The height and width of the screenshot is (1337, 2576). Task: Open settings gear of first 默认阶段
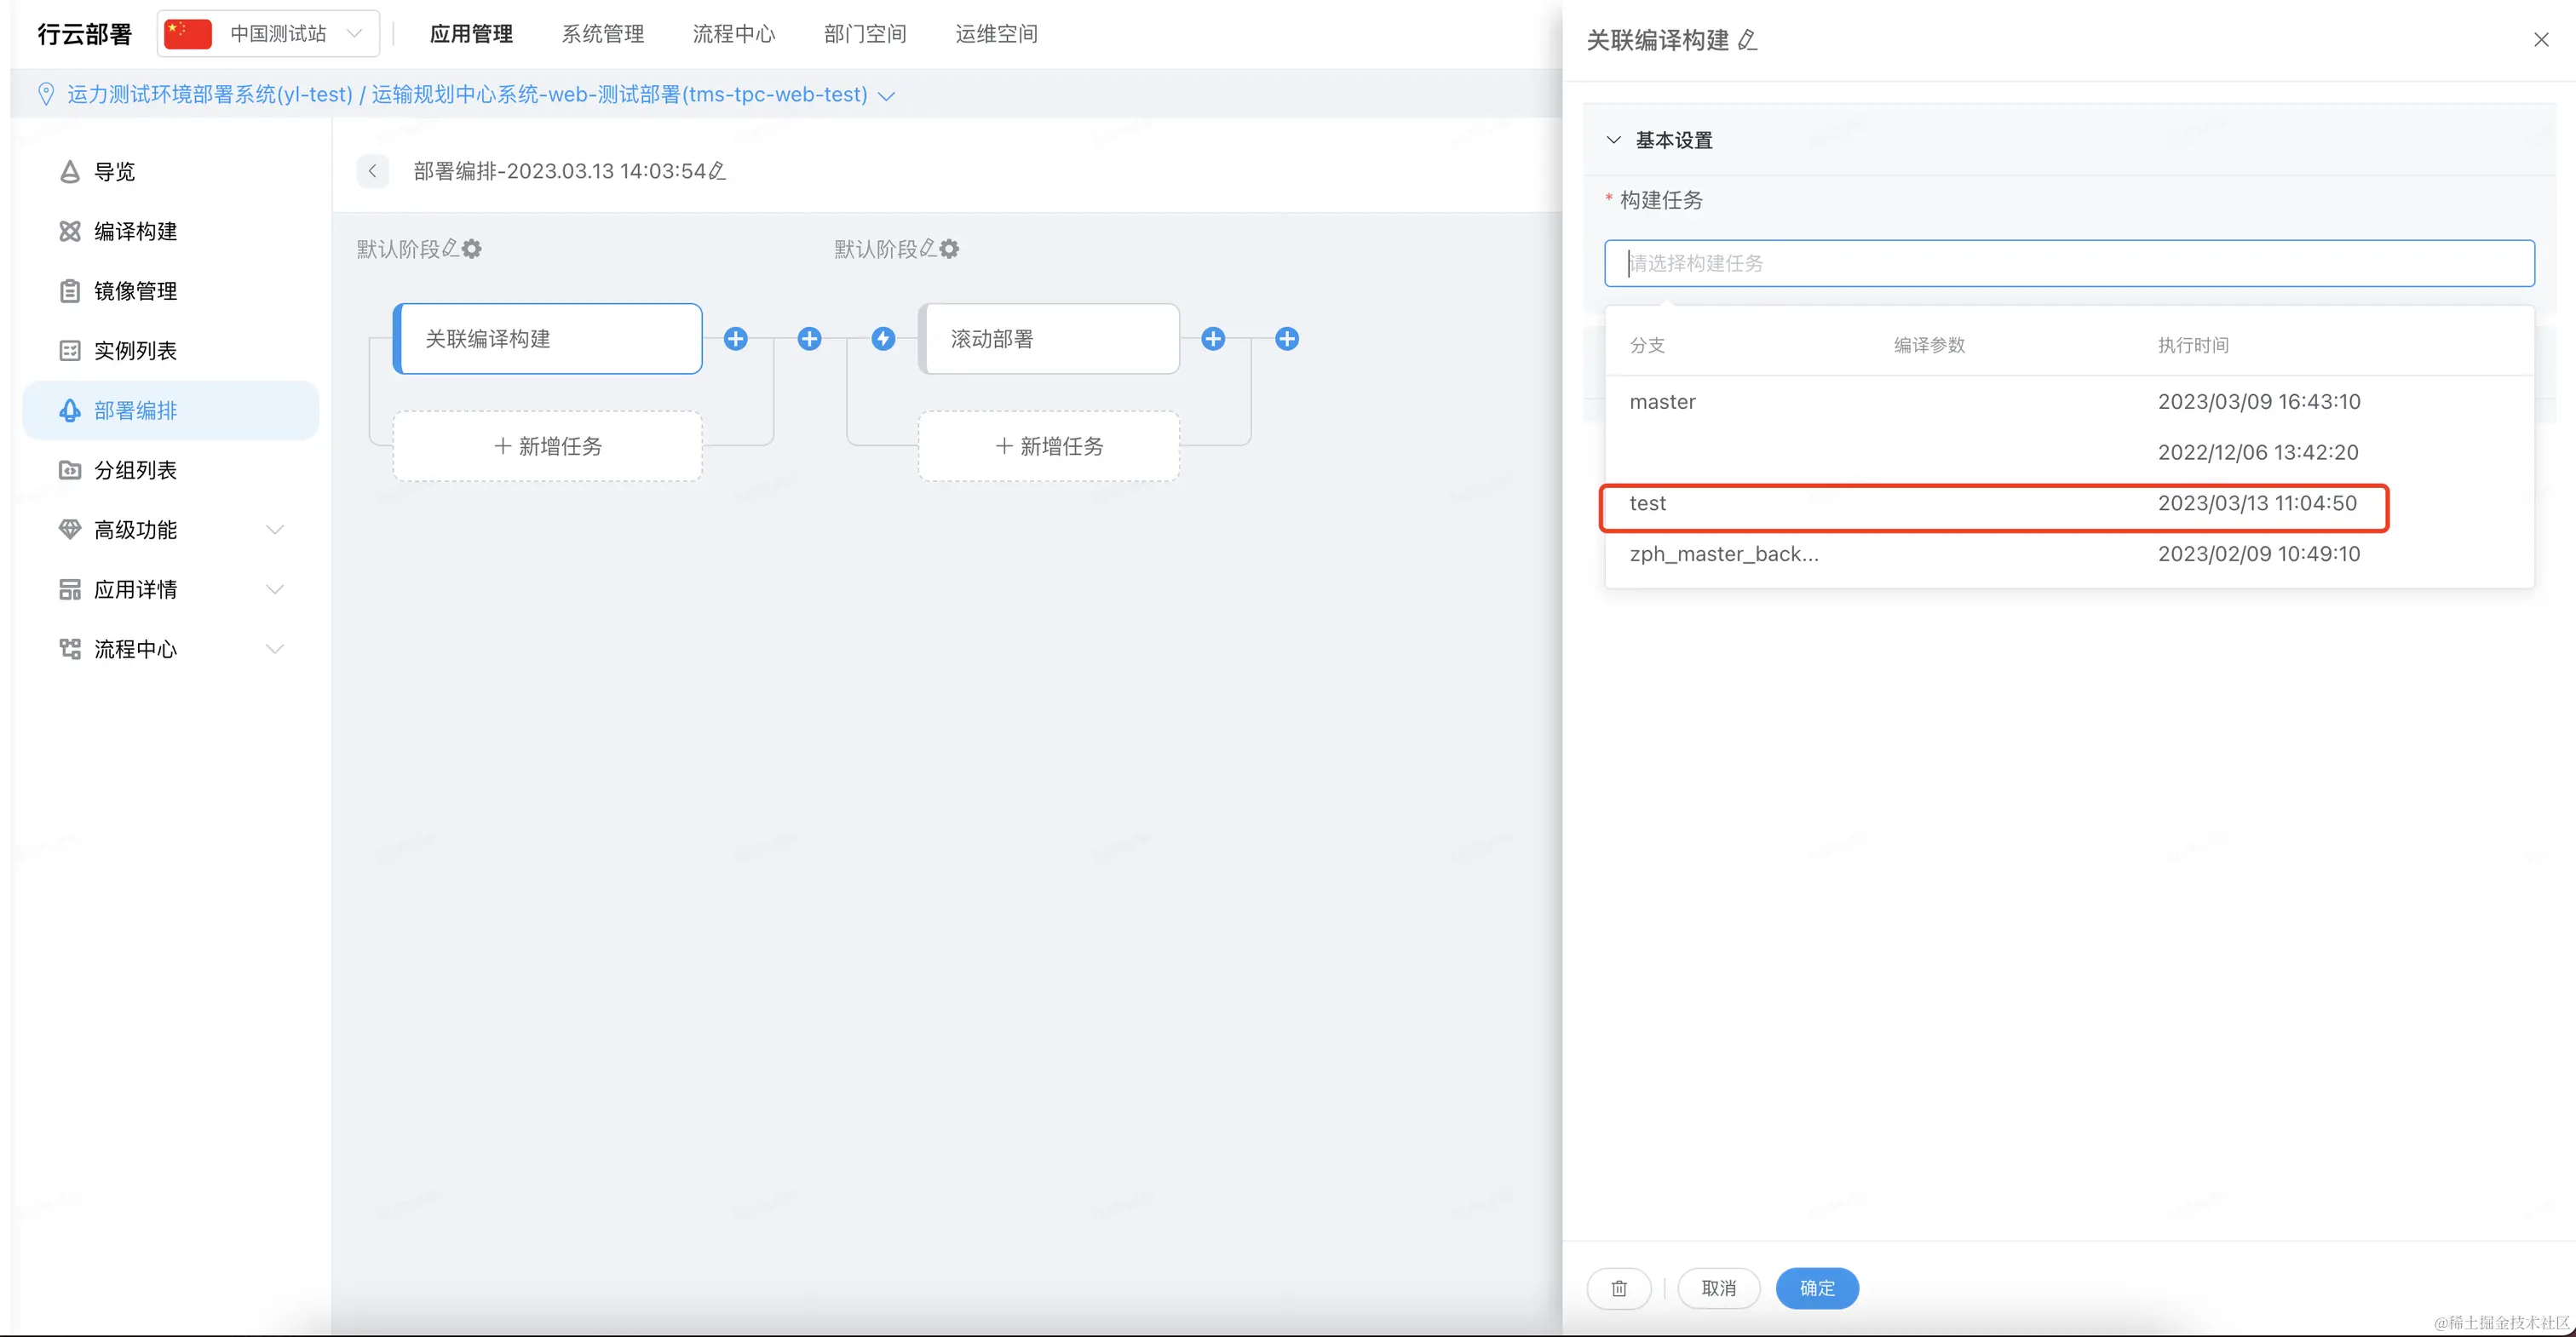[472, 249]
